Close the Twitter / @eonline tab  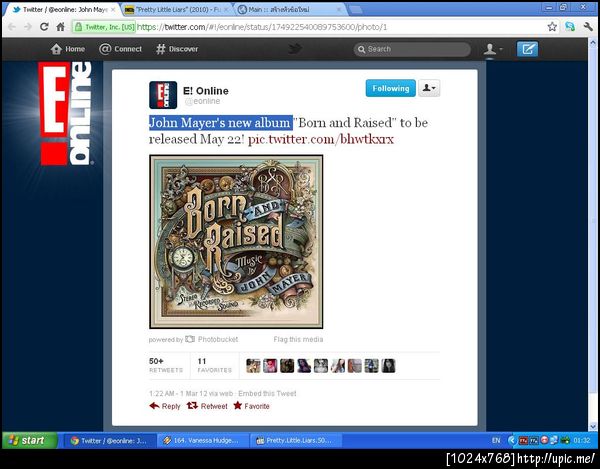click(113, 10)
